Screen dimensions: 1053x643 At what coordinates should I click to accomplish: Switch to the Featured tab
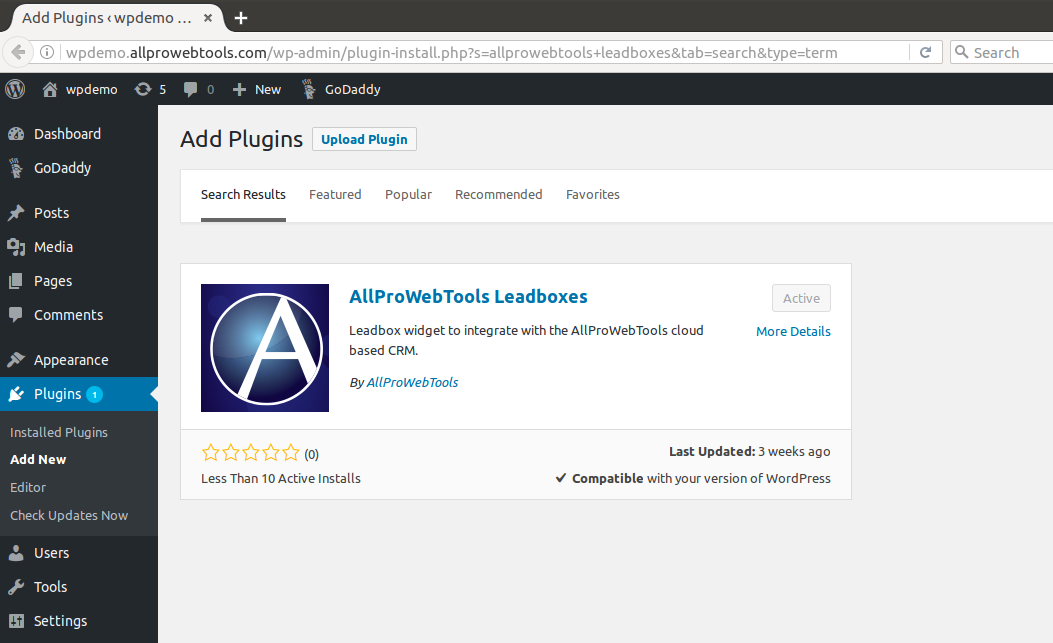coord(335,195)
